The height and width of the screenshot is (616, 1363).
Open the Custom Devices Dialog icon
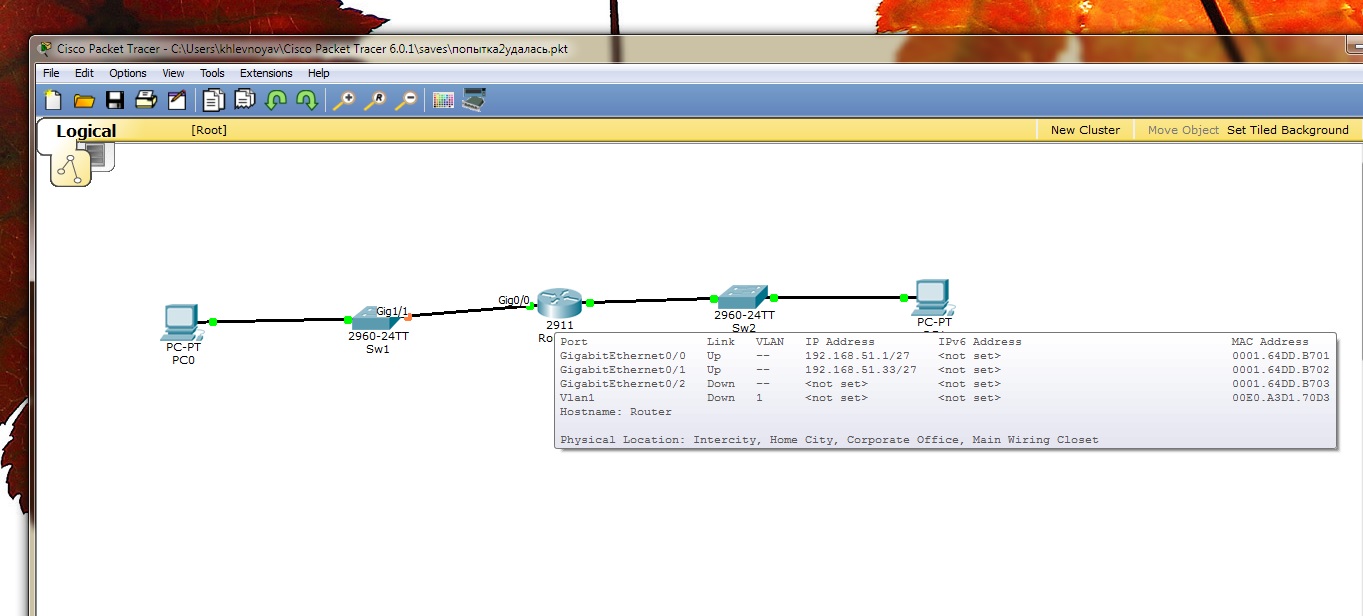pyautogui.click(x=474, y=100)
